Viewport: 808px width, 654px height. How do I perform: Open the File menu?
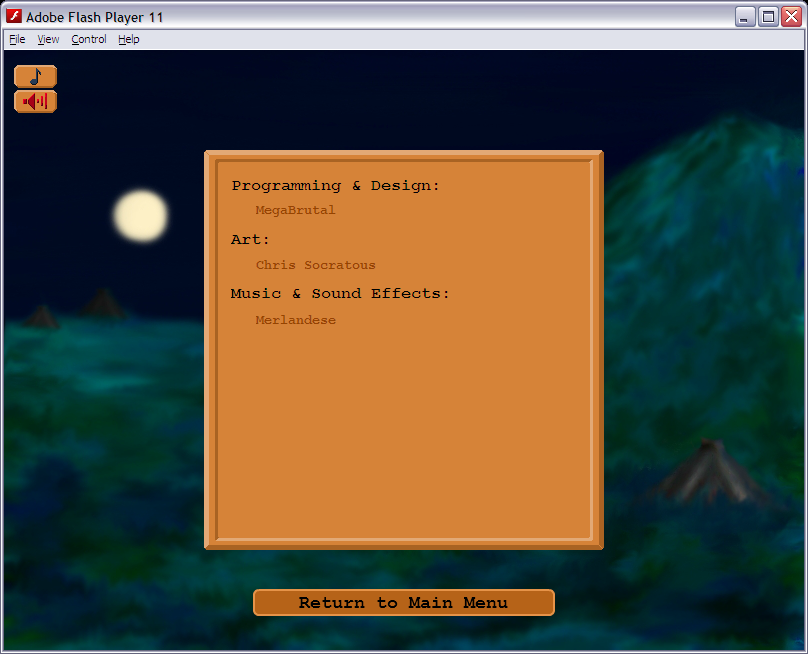[x=17, y=39]
